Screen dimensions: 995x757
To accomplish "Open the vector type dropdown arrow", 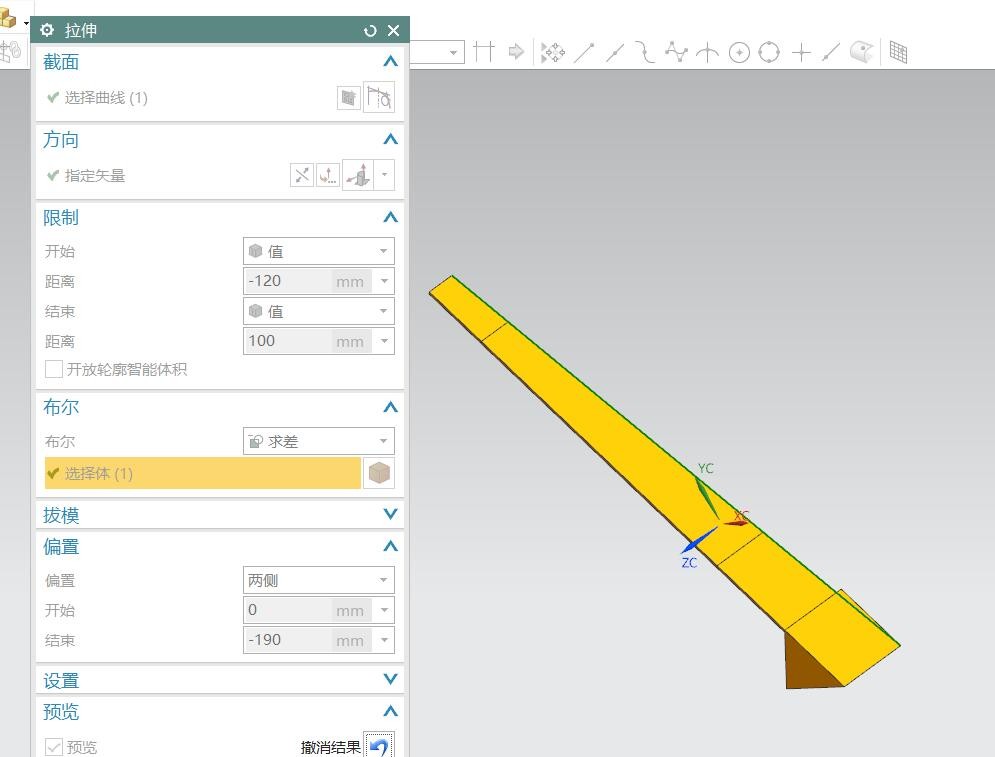I will tap(385, 175).
